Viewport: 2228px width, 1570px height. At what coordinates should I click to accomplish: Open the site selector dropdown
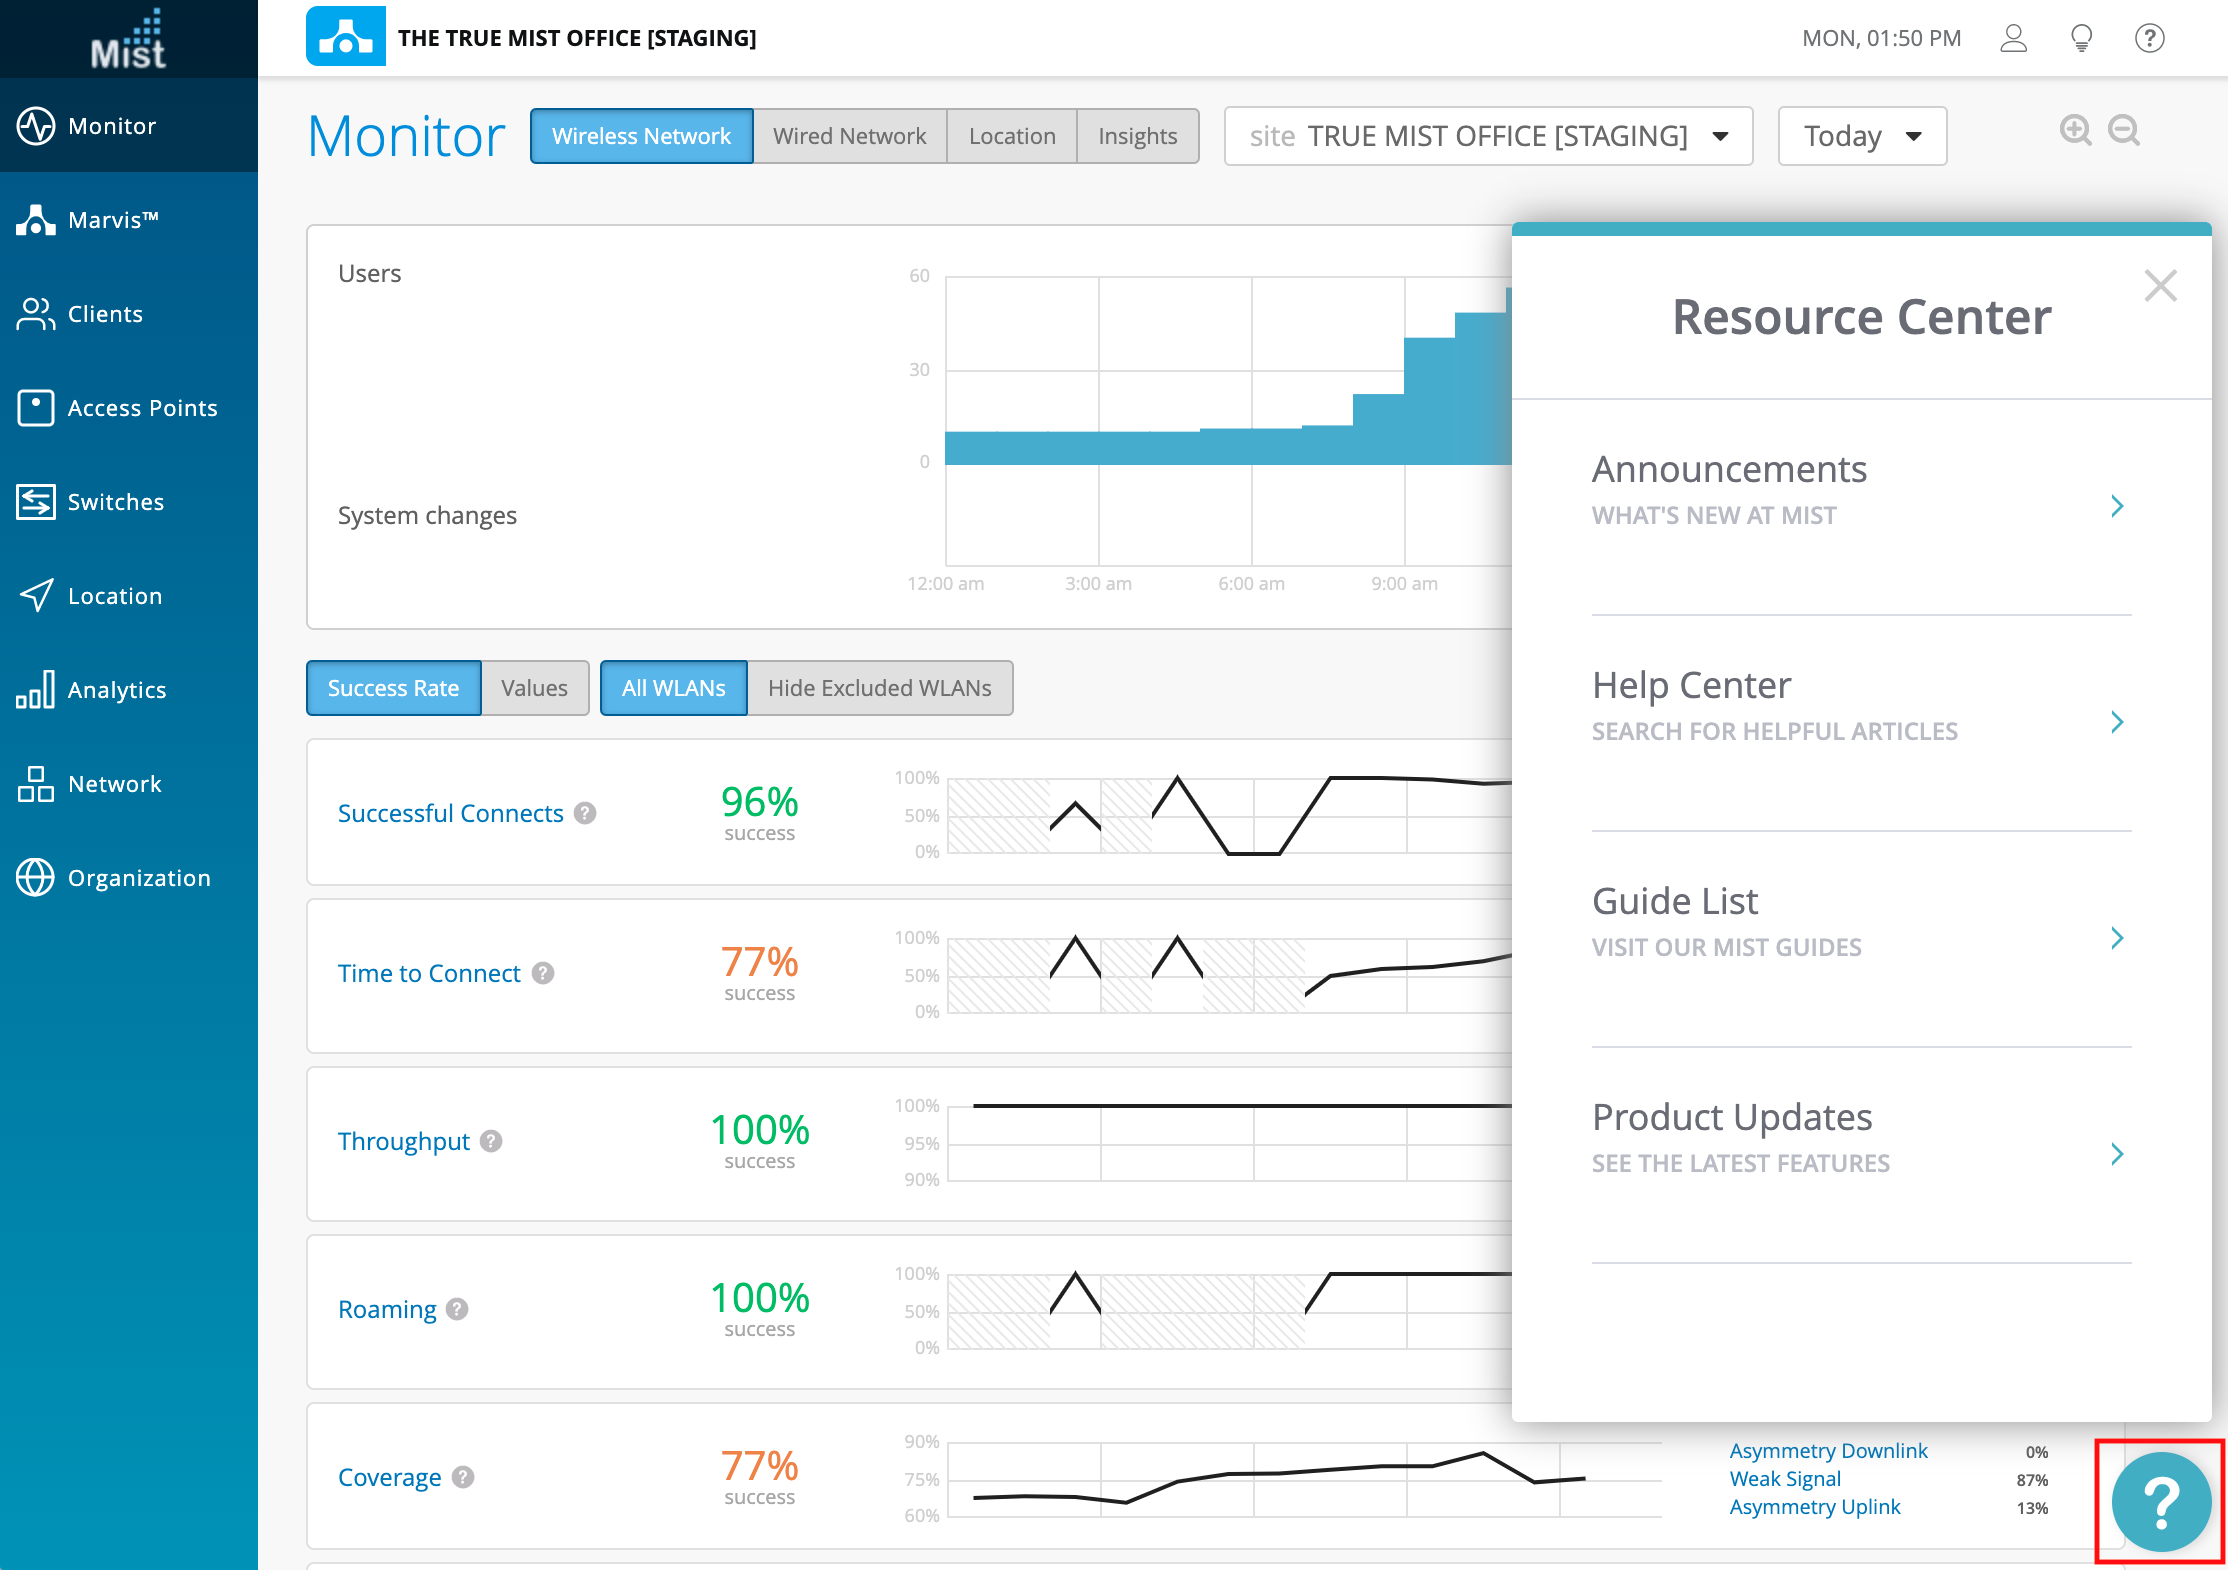[x=1488, y=136]
